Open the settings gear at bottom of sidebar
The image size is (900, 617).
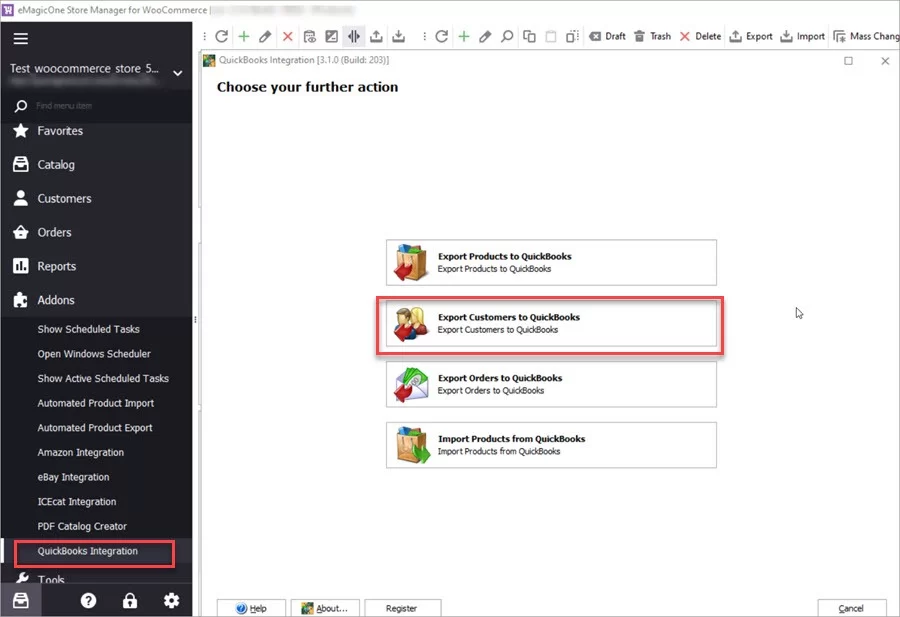(x=170, y=600)
